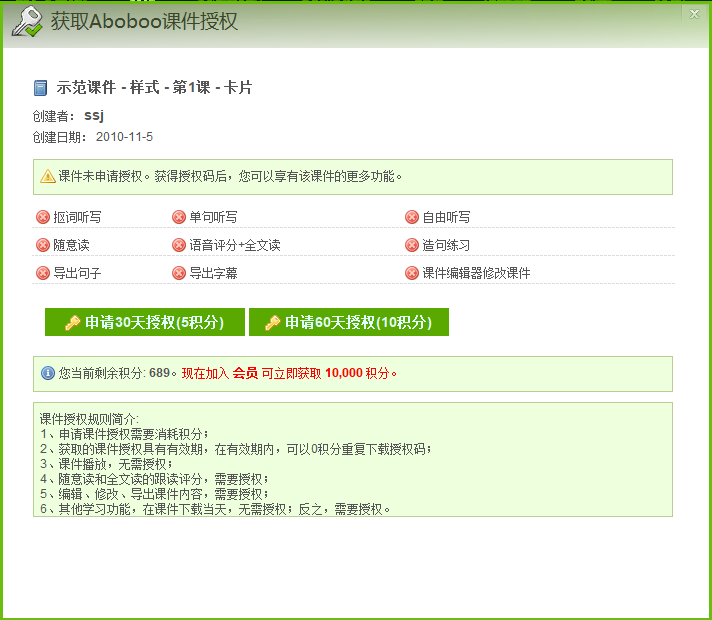
Task: Click red cross icon next to 导出字幕
Action: pyautogui.click(x=179, y=273)
